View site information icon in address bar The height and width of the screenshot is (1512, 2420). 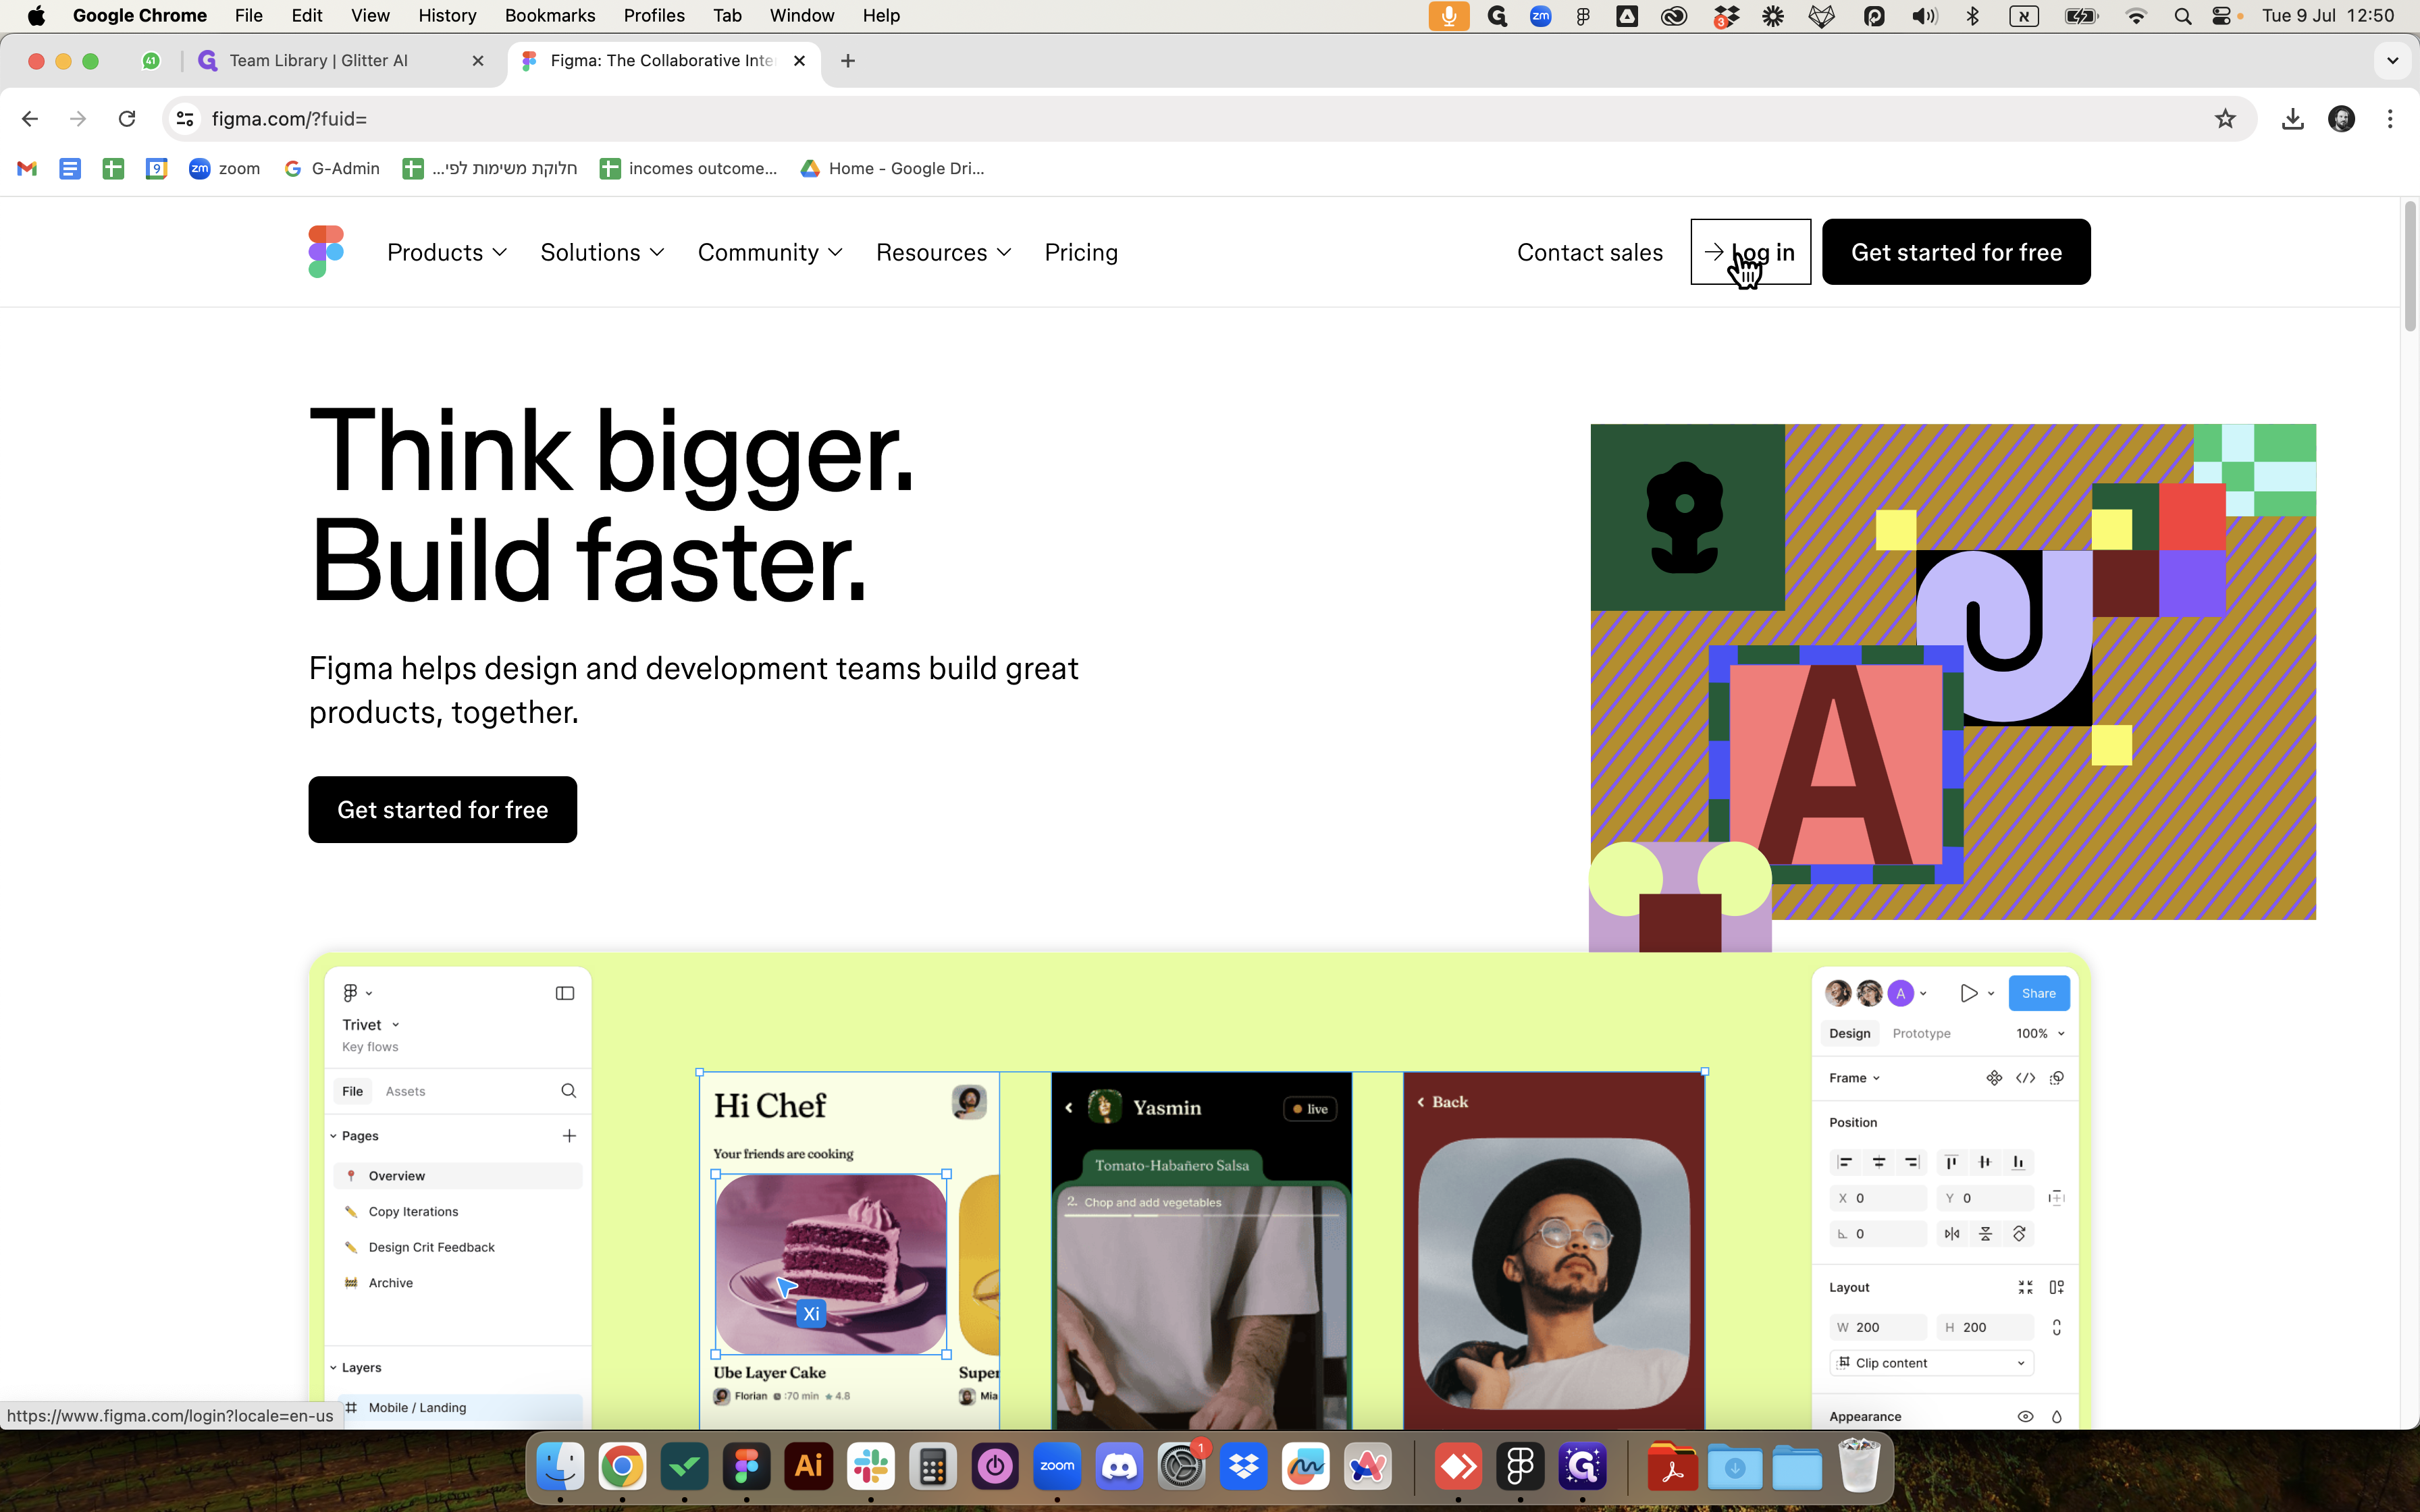click(x=185, y=119)
